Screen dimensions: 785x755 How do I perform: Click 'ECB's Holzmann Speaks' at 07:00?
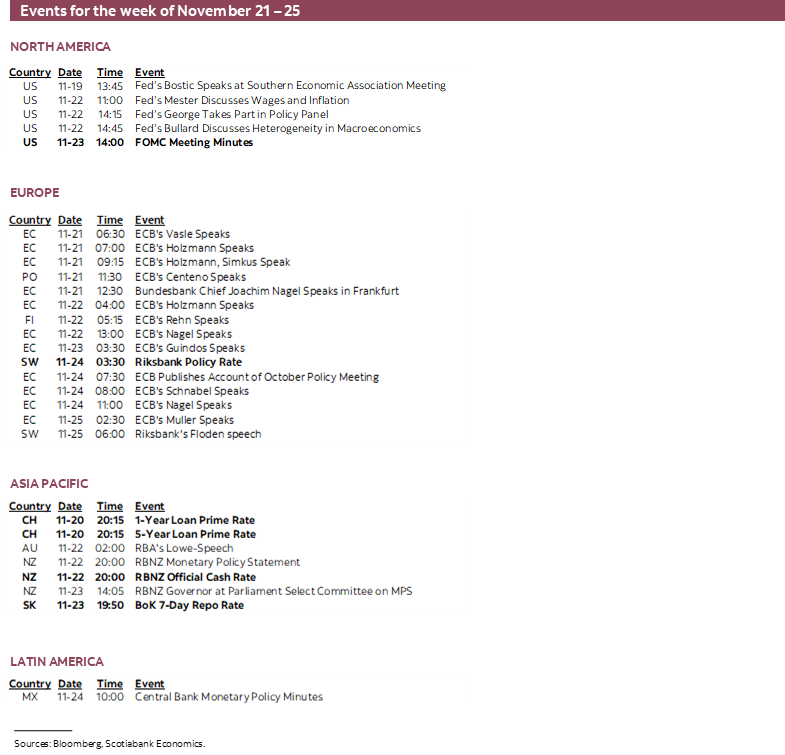click(x=194, y=248)
